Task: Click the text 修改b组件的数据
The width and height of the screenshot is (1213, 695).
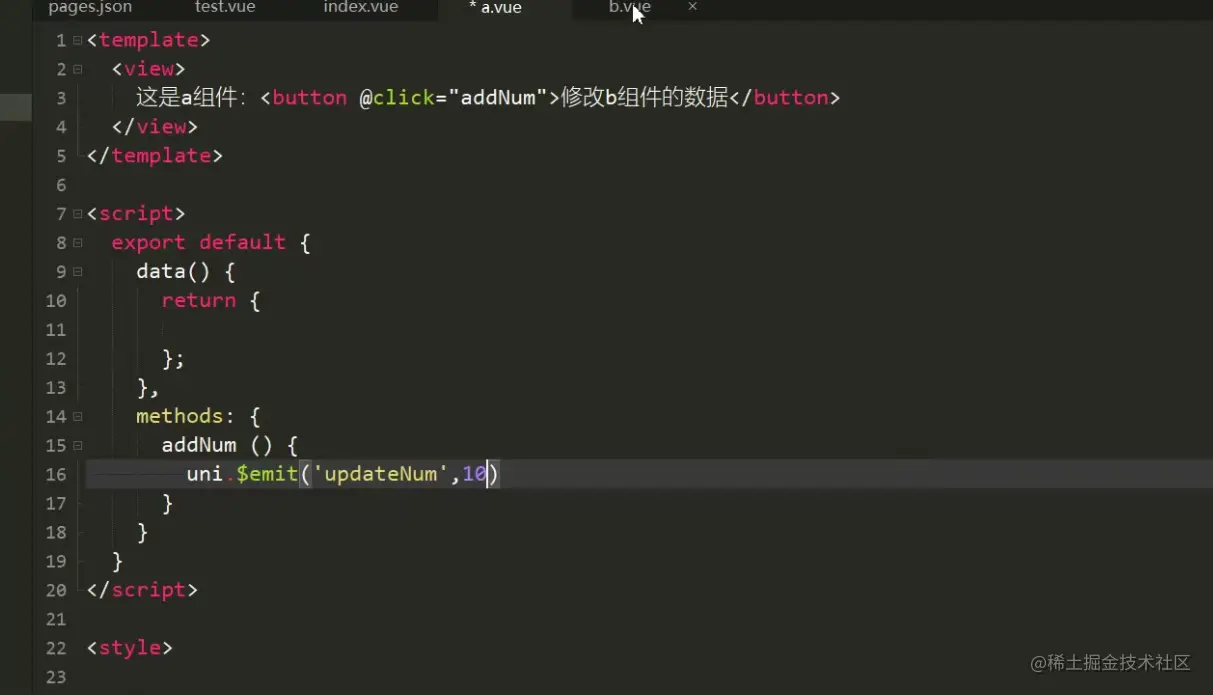Action: coord(645,98)
